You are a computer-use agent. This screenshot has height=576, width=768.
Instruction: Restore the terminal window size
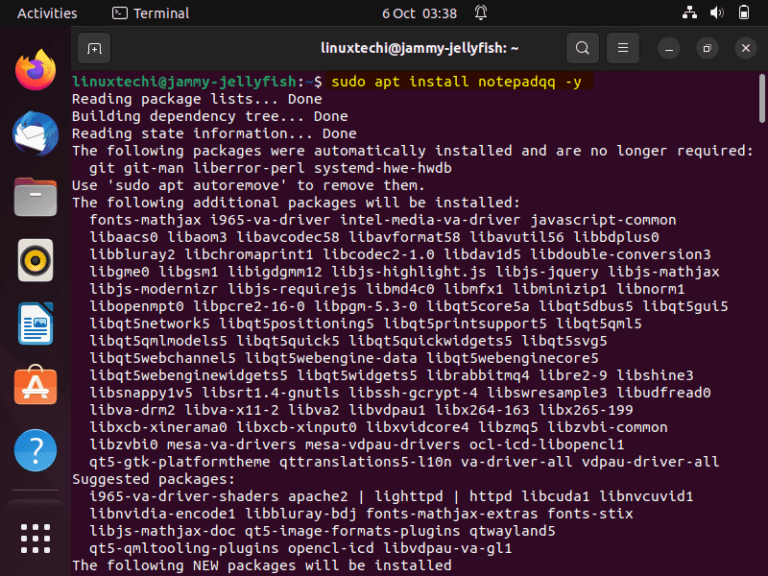[707, 48]
